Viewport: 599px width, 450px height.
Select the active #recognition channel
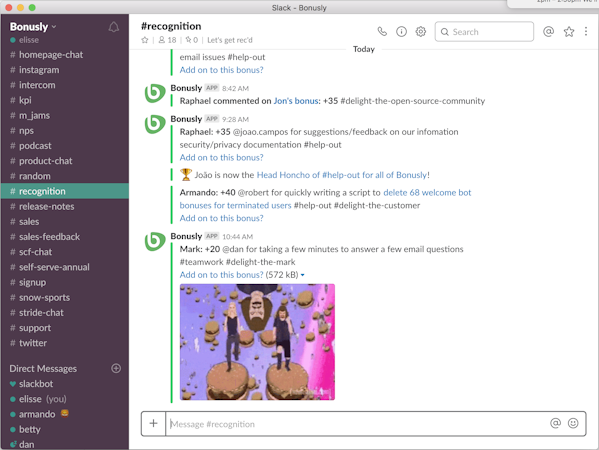(65, 191)
